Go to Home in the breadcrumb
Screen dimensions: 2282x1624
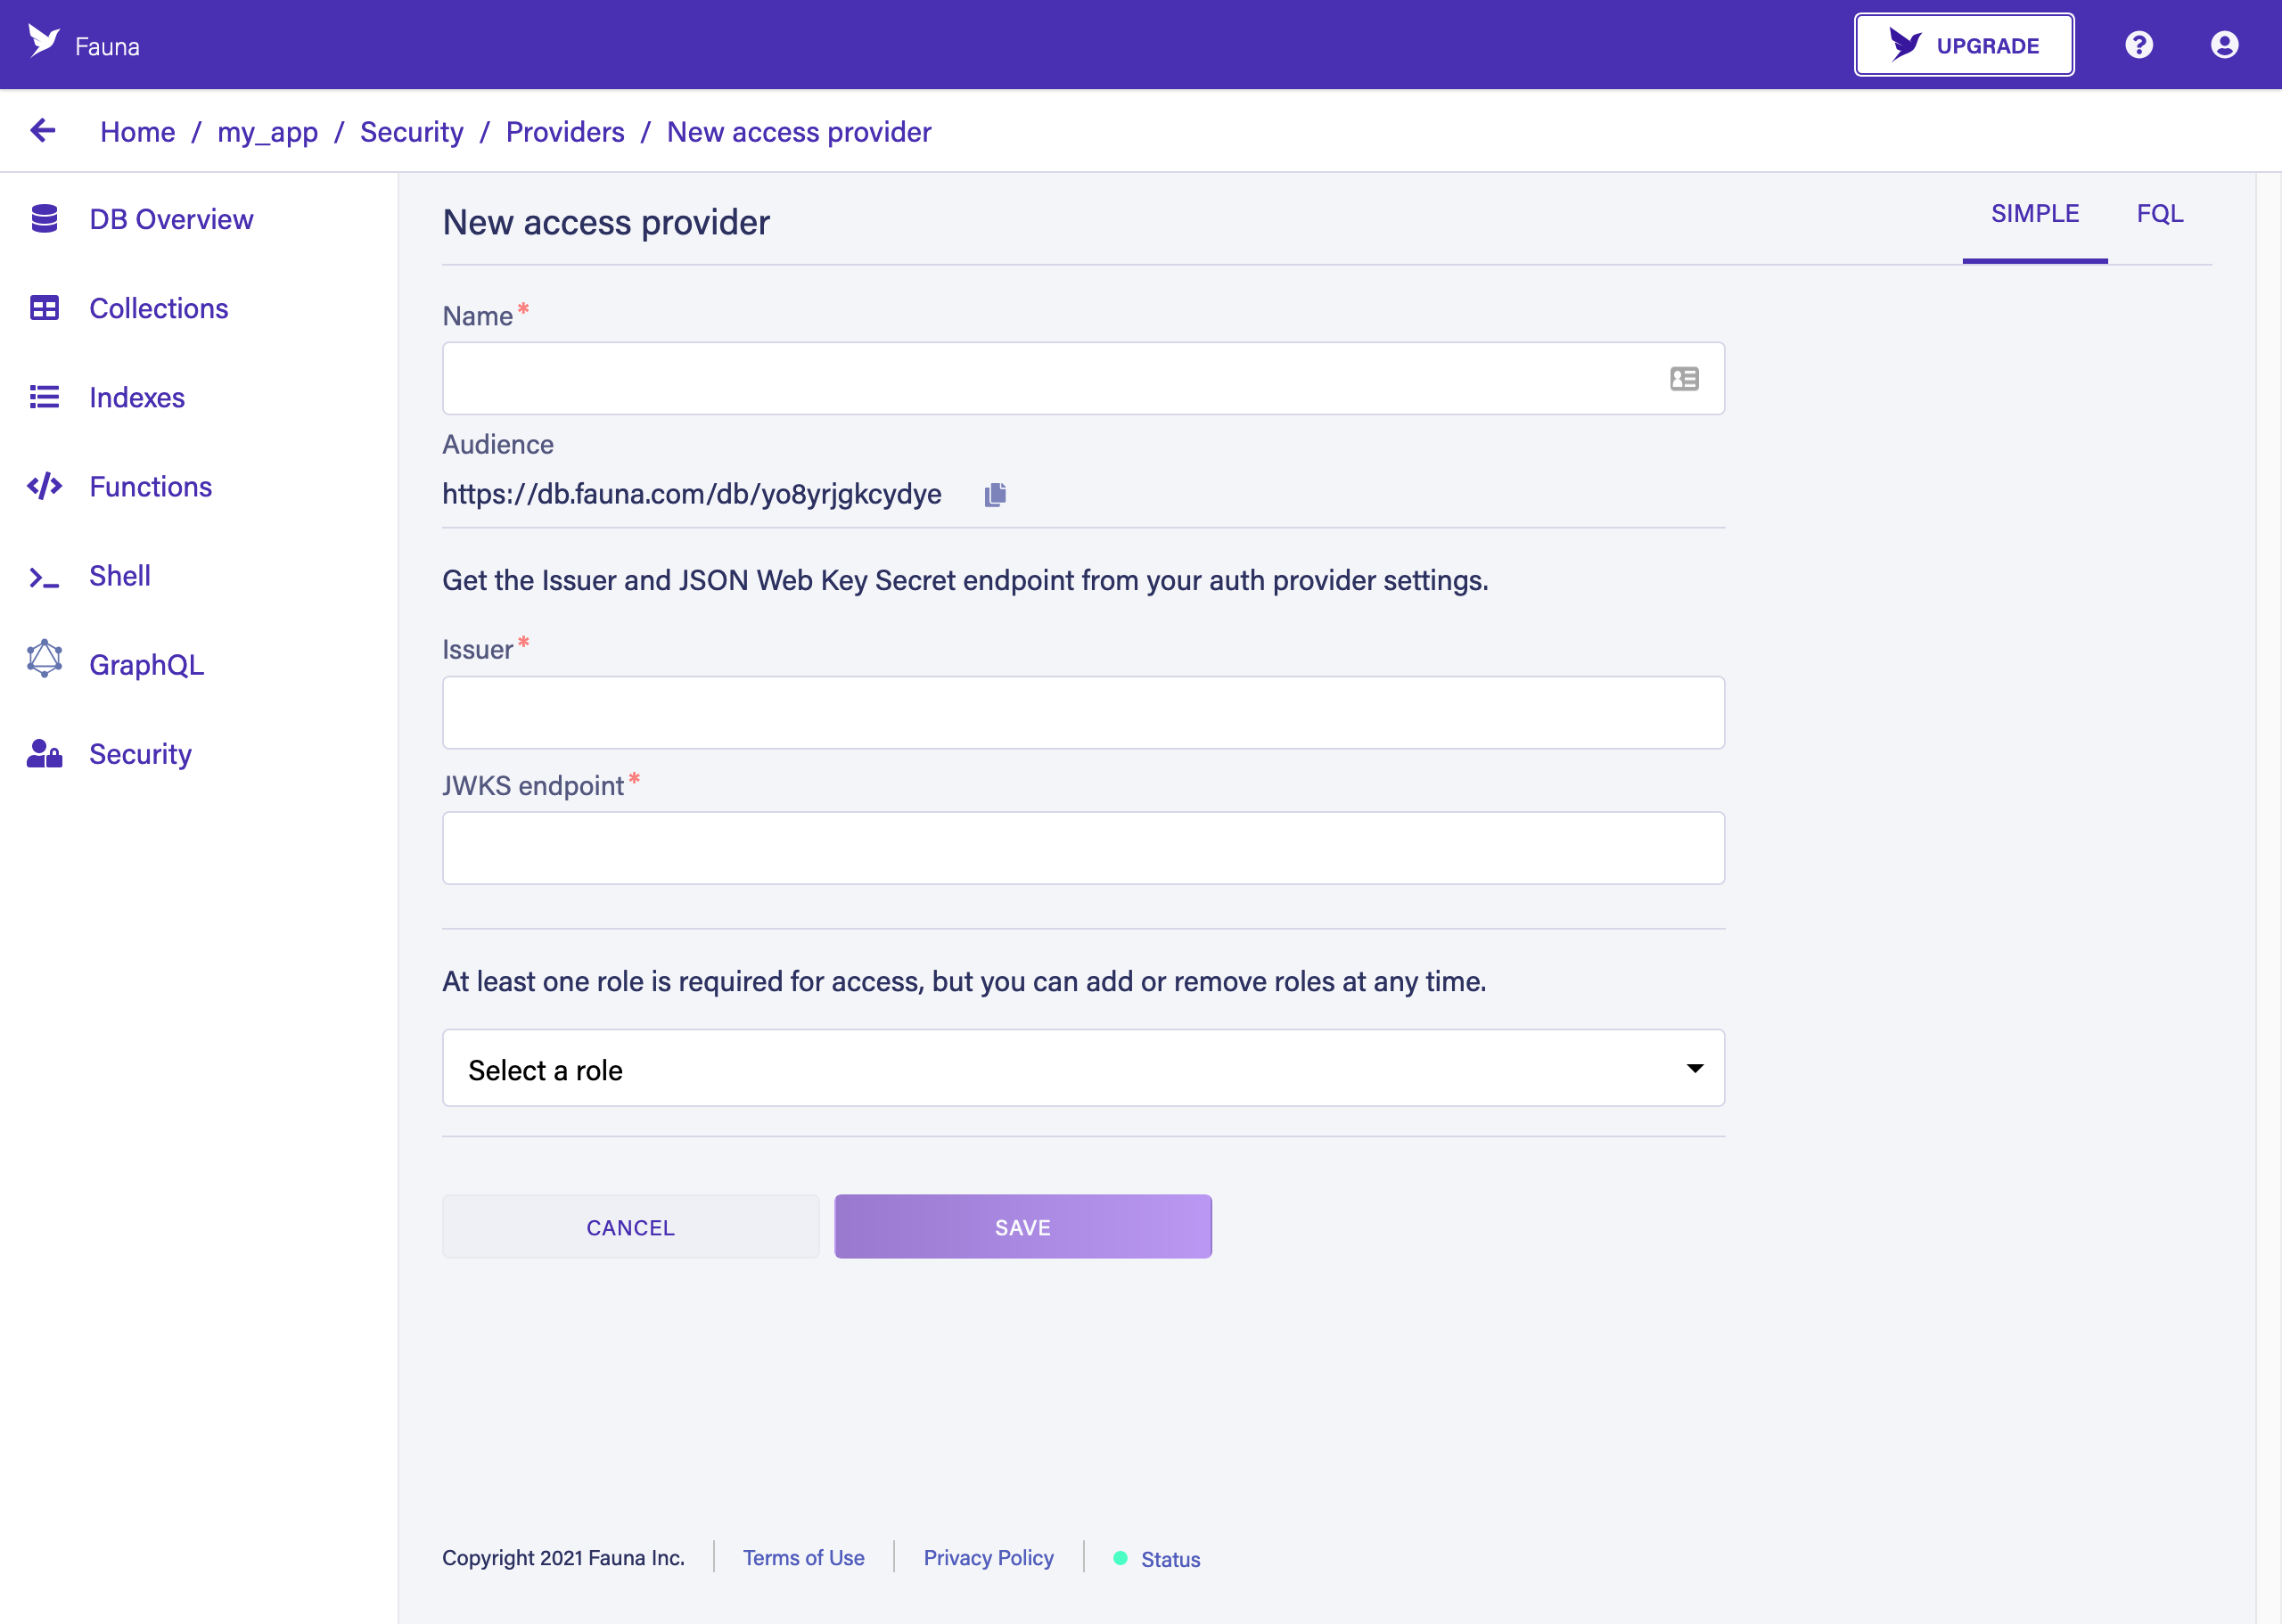(137, 131)
